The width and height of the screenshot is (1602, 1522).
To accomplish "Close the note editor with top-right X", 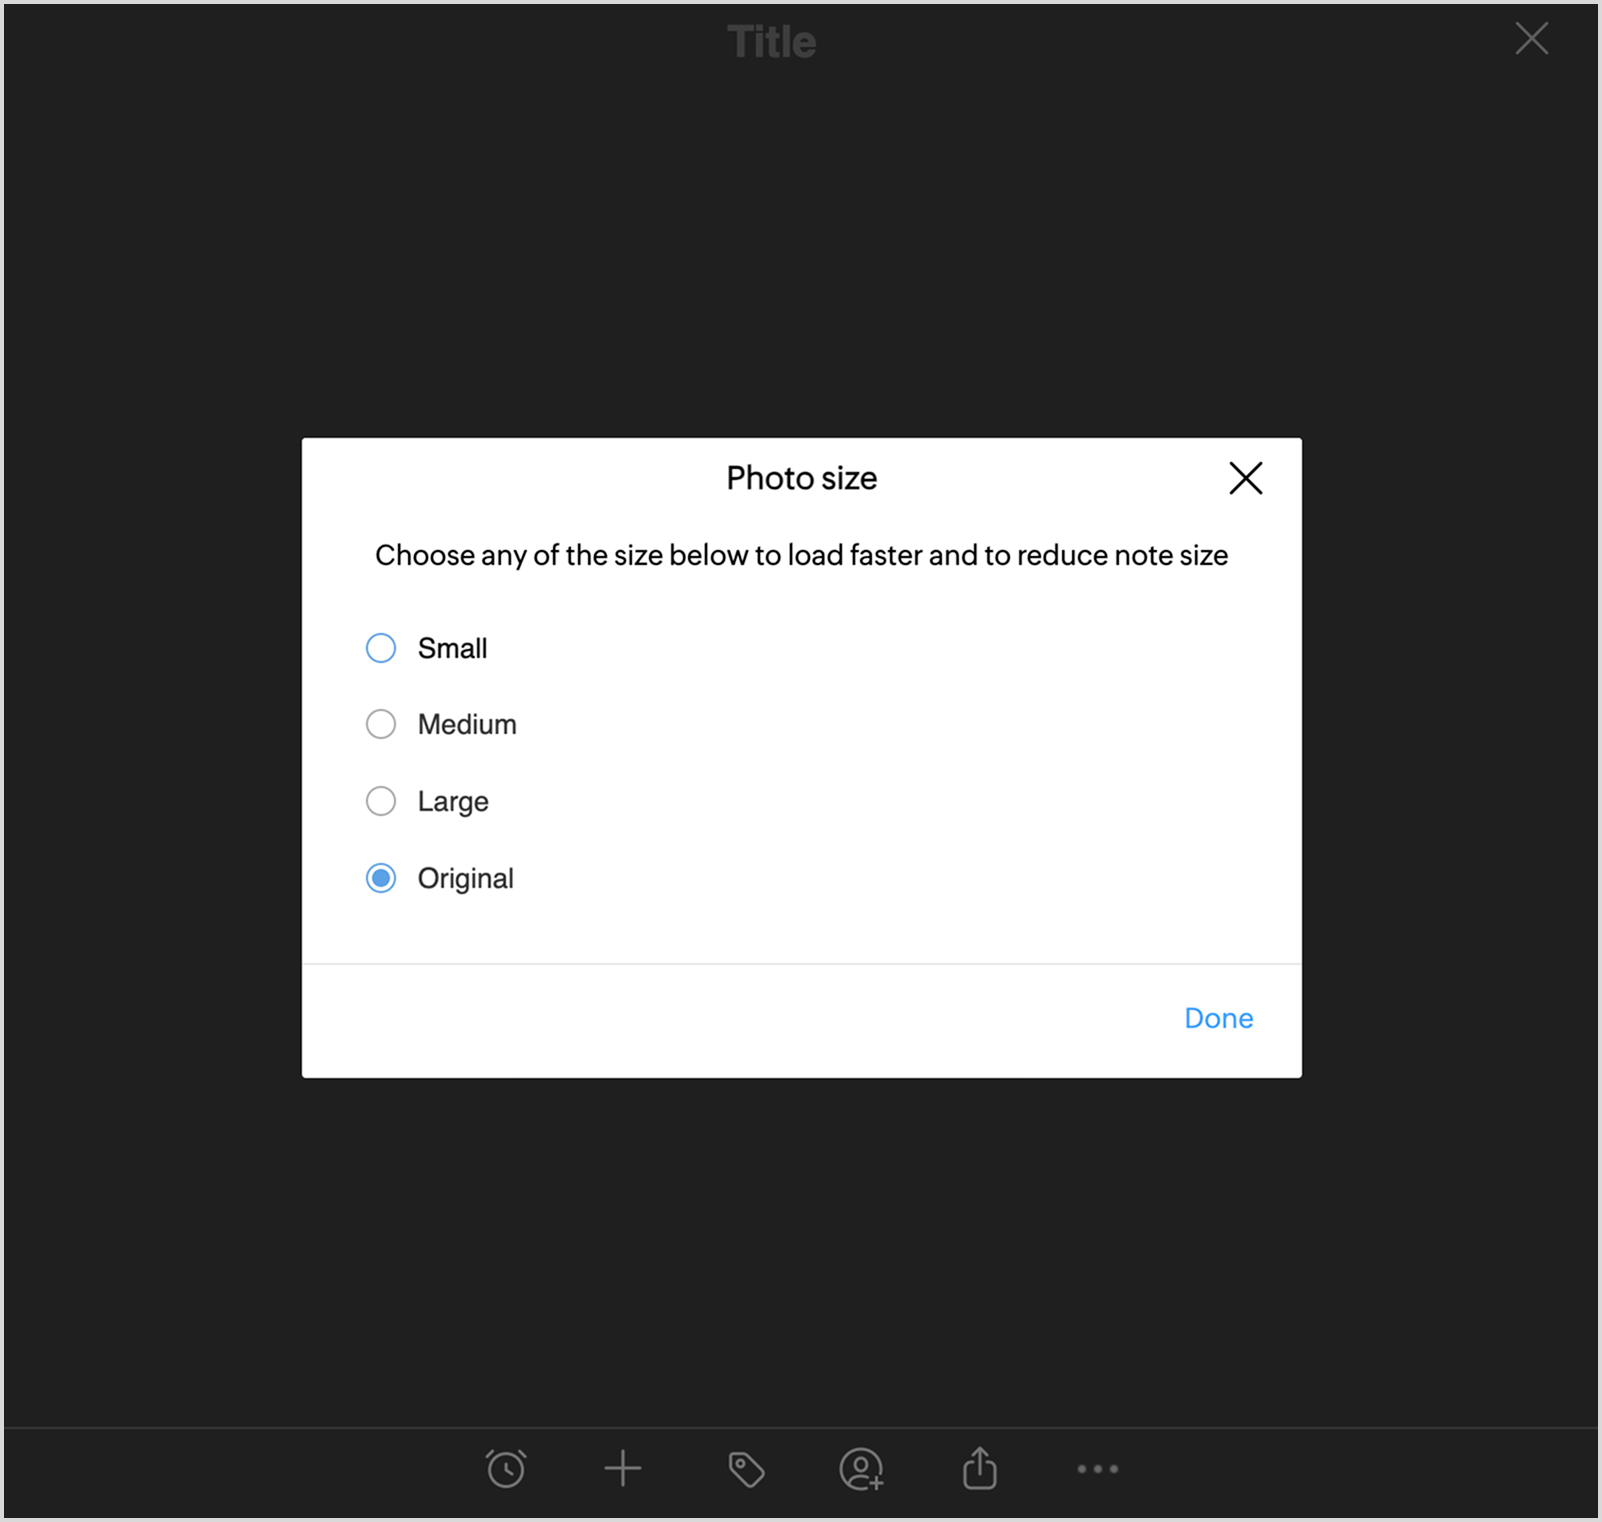I will (1532, 39).
